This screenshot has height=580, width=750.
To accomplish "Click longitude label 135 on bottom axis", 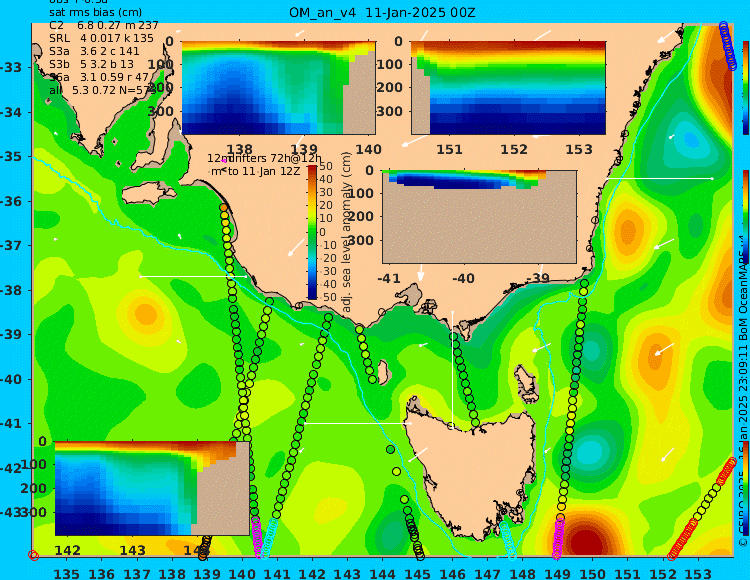I will click(x=66, y=573).
